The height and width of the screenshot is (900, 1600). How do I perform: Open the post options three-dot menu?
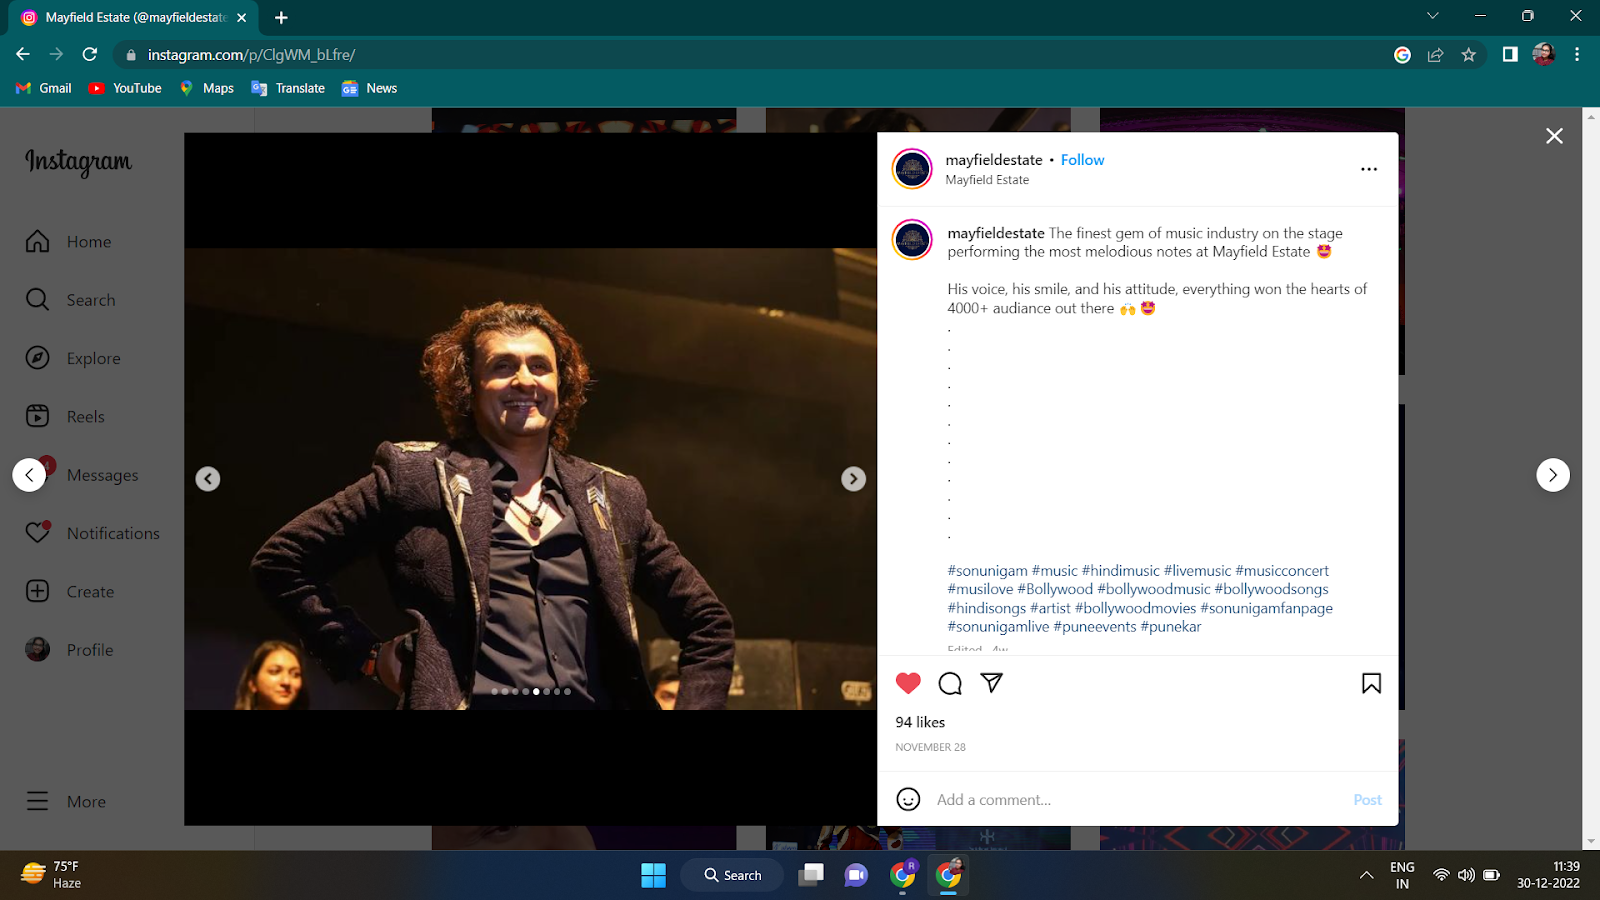tap(1369, 169)
